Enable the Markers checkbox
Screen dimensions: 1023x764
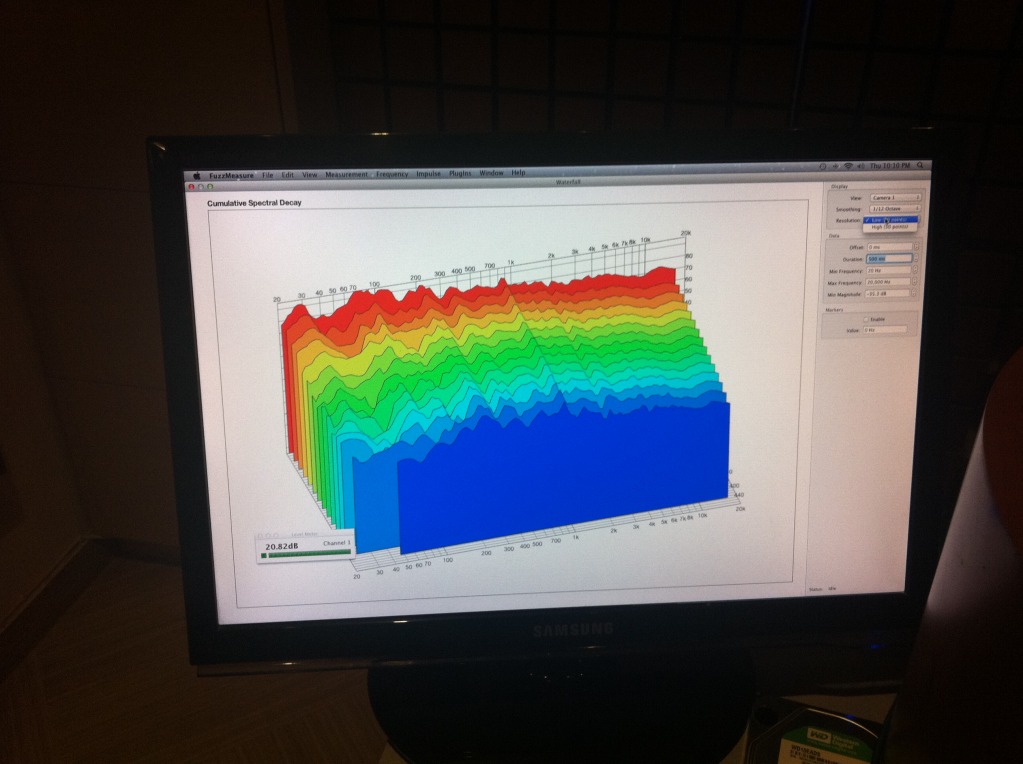pyautogui.click(x=867, y=319)
